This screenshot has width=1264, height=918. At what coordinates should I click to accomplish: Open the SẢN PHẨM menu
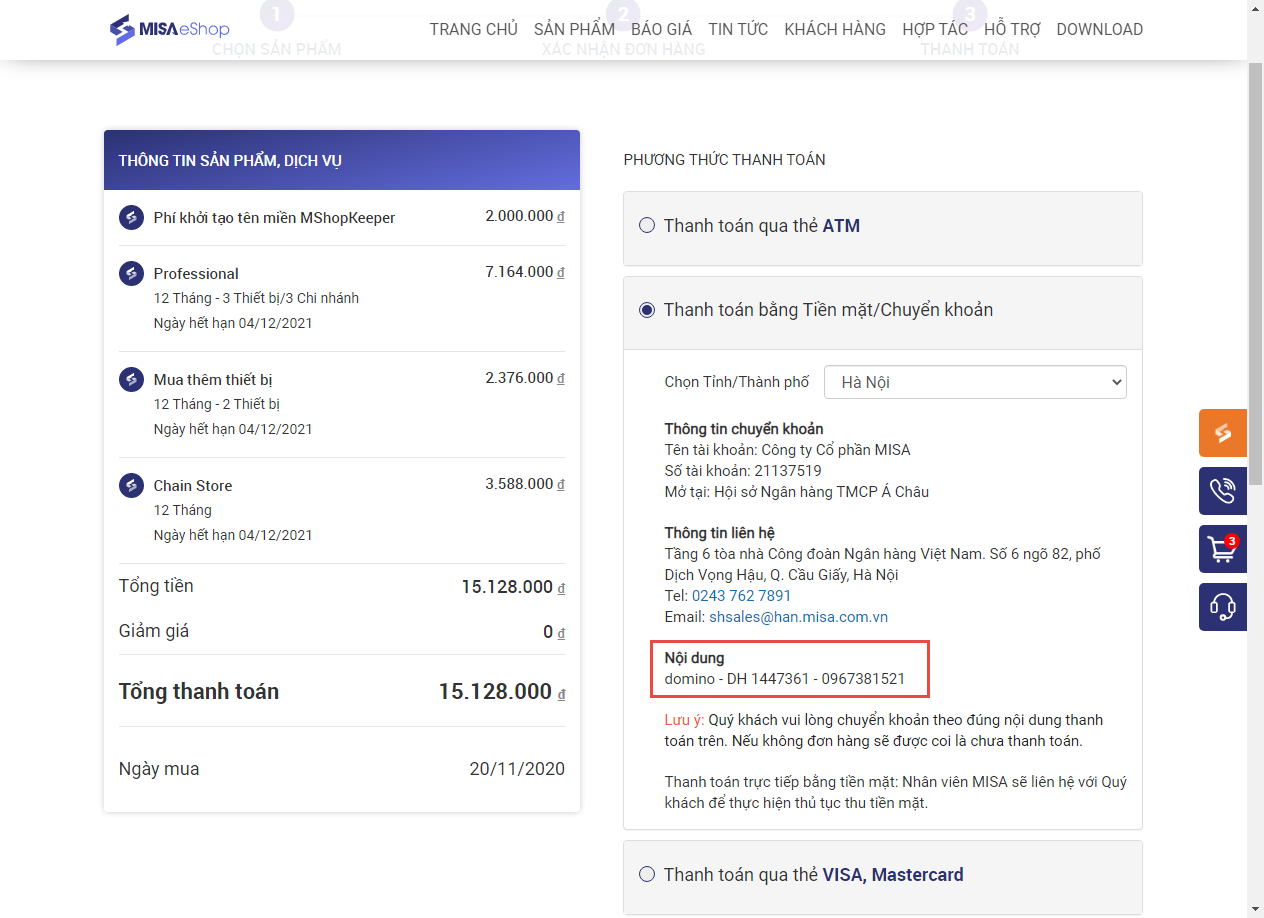point(574,30)
